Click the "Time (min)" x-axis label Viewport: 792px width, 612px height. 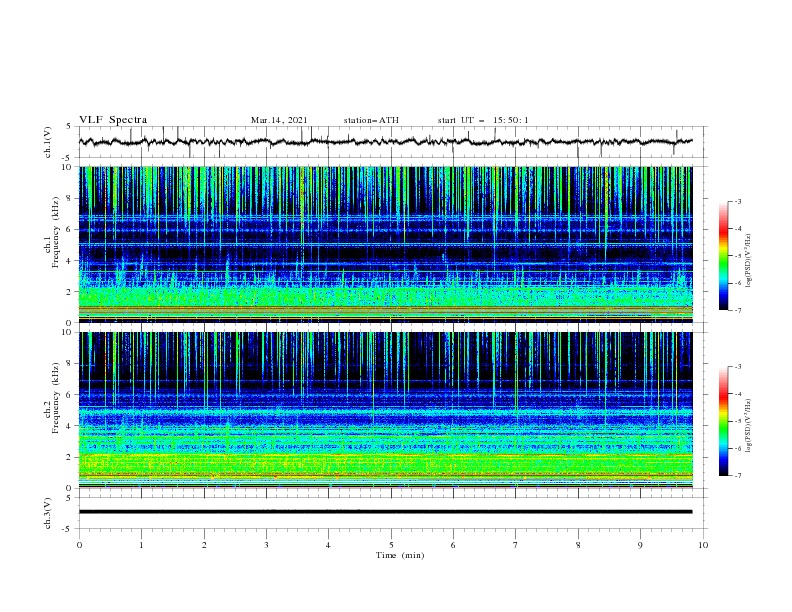coord(400,555)
